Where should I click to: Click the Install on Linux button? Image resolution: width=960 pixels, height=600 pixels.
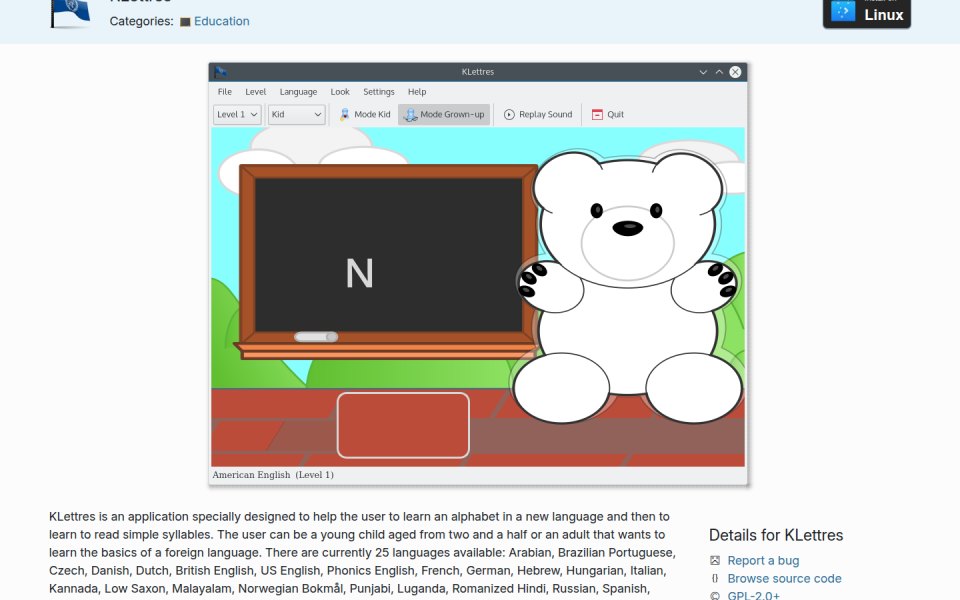pyautogui.click(x=866, y=13)
